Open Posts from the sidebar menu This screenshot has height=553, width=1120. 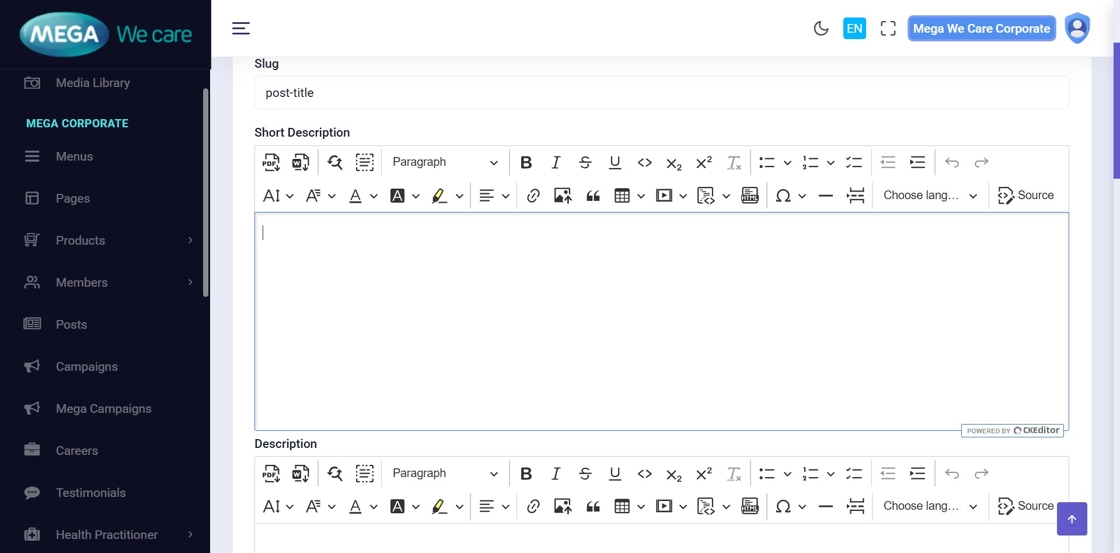coord(71,325)
